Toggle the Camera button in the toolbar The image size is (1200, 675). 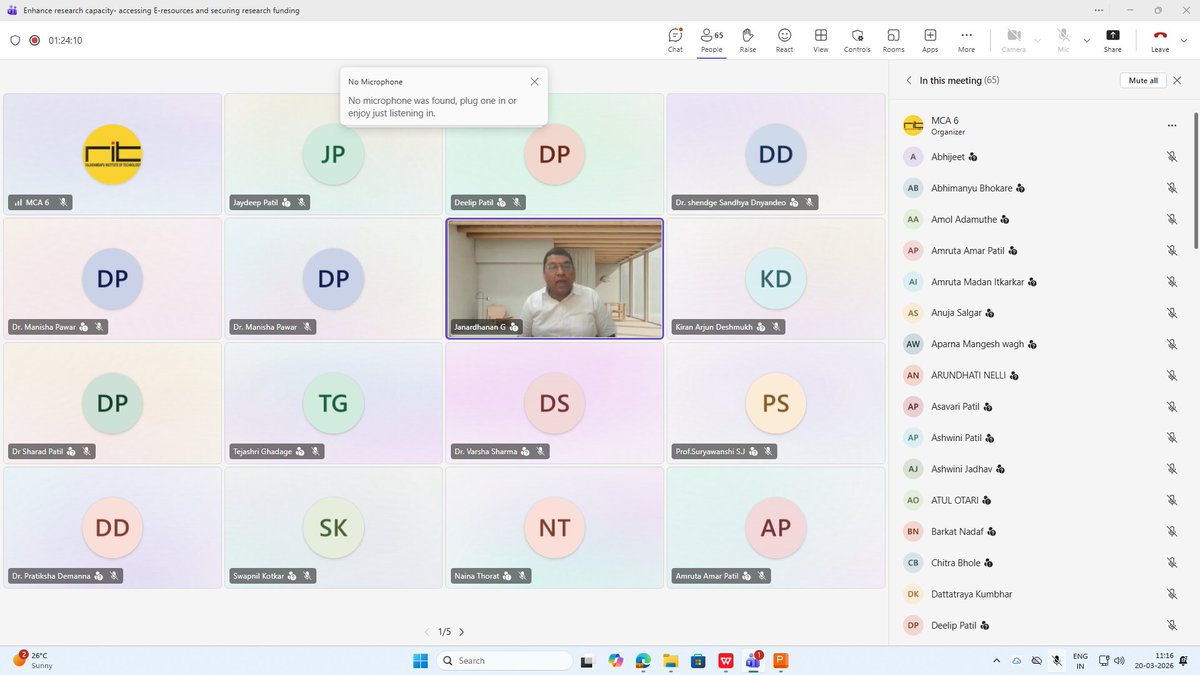1013,40
